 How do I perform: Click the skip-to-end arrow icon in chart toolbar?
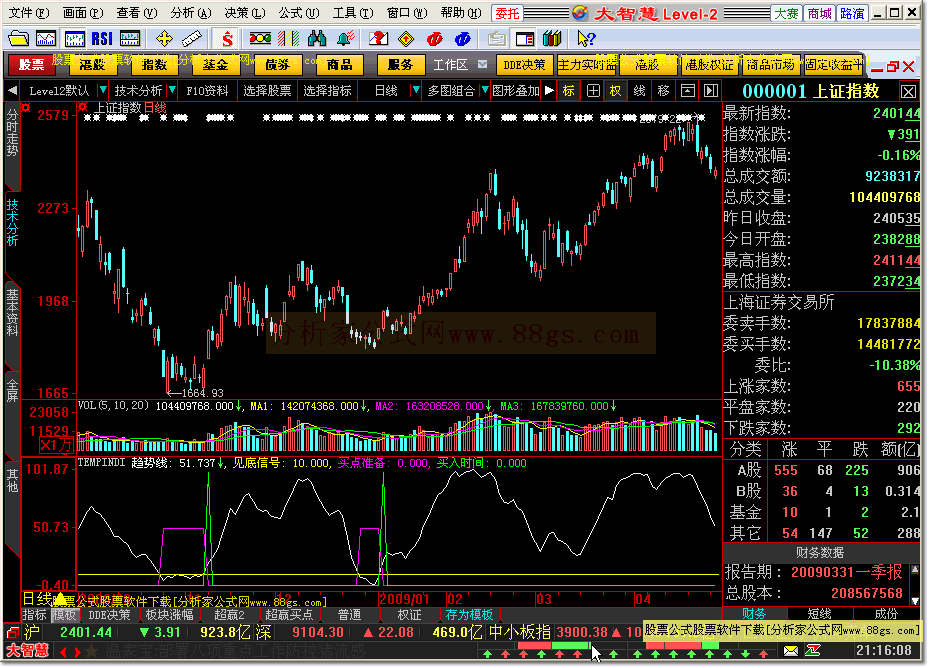pos(711,91)
